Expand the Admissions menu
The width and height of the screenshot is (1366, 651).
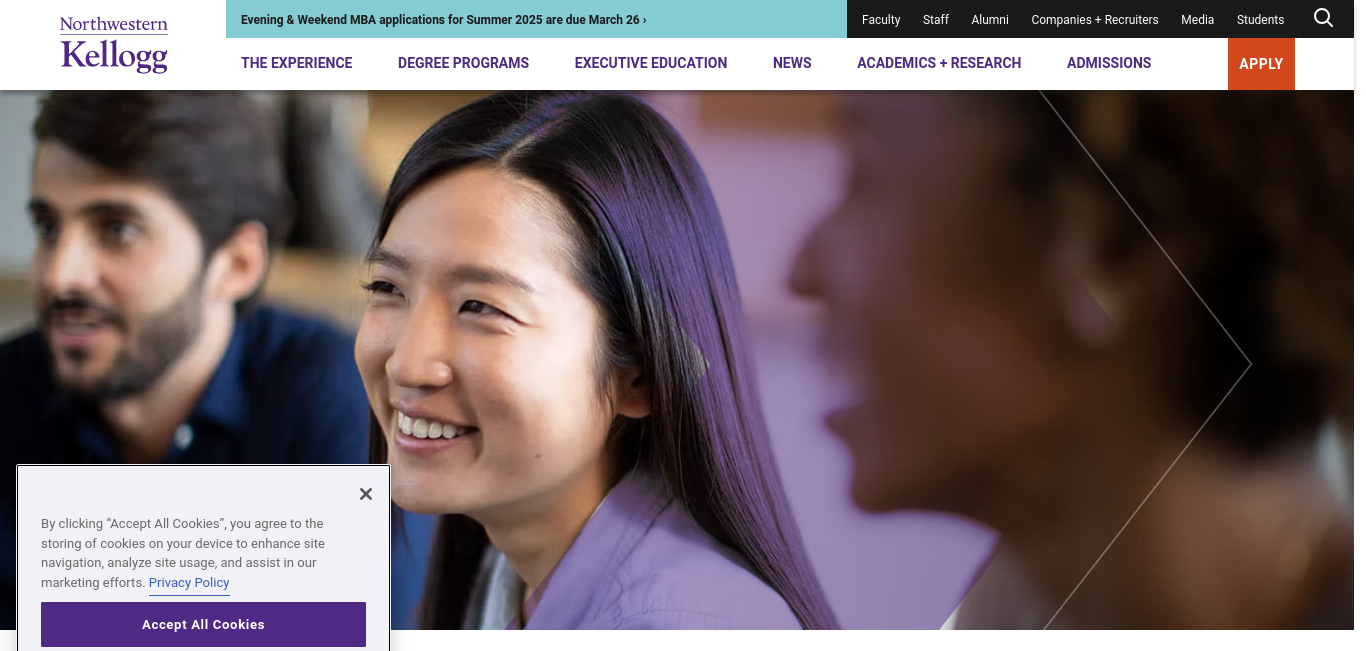(1109, 63)
